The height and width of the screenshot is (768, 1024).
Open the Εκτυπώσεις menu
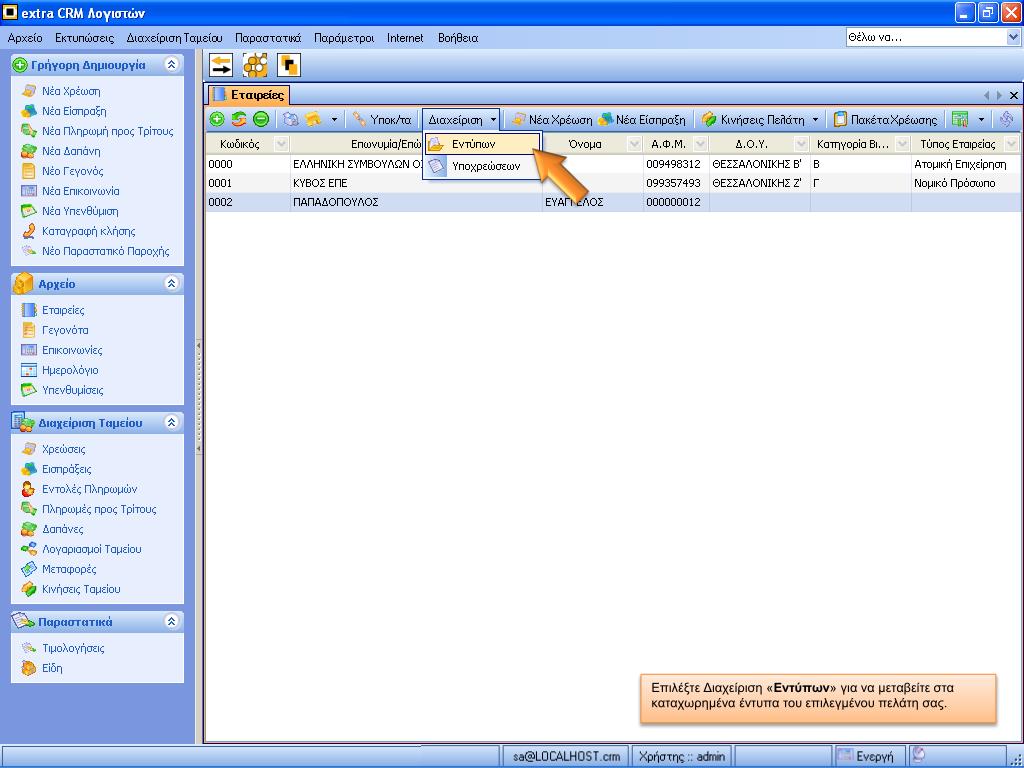coord(84,38)
